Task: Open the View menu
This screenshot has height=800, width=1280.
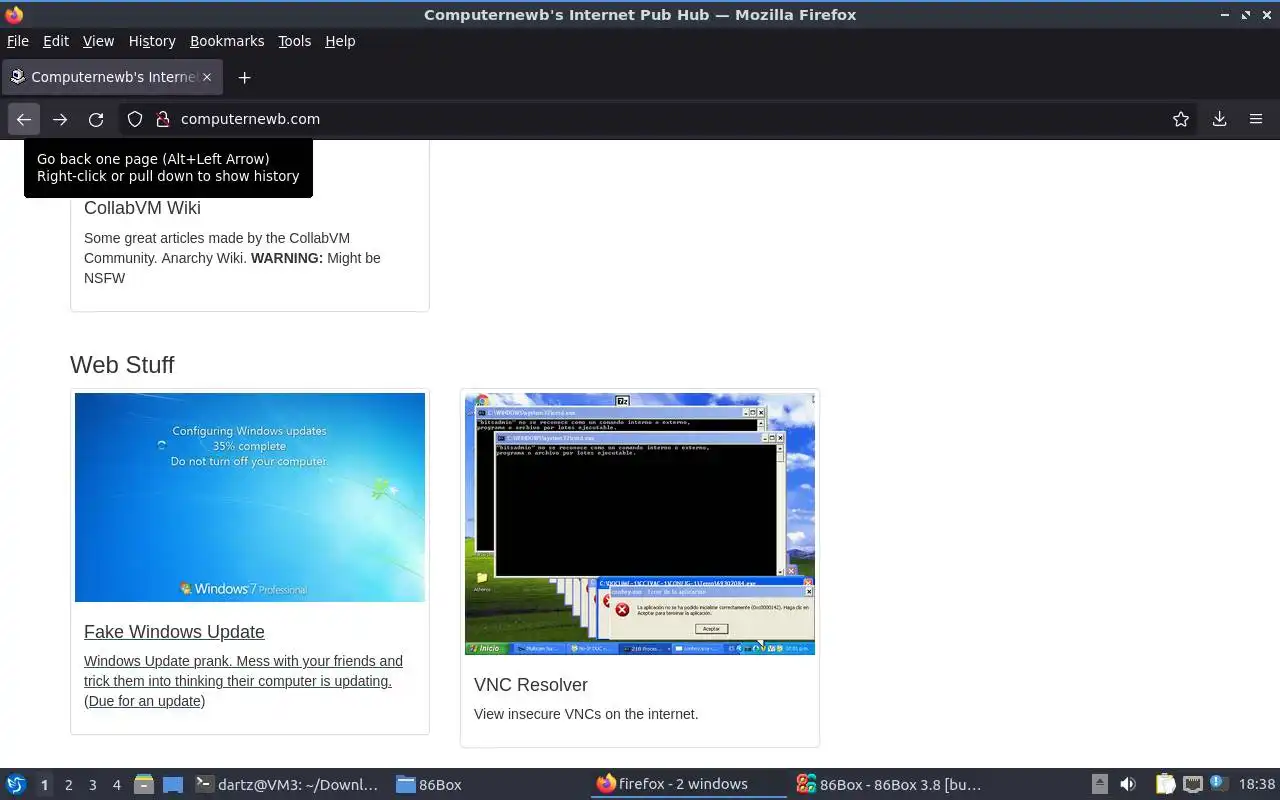Action: pos(98,41)
